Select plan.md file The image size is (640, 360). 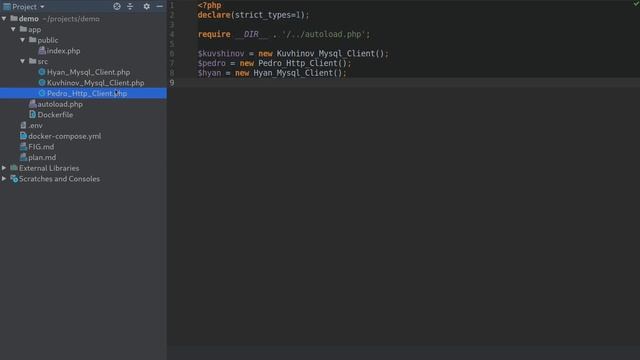point(42,157)
